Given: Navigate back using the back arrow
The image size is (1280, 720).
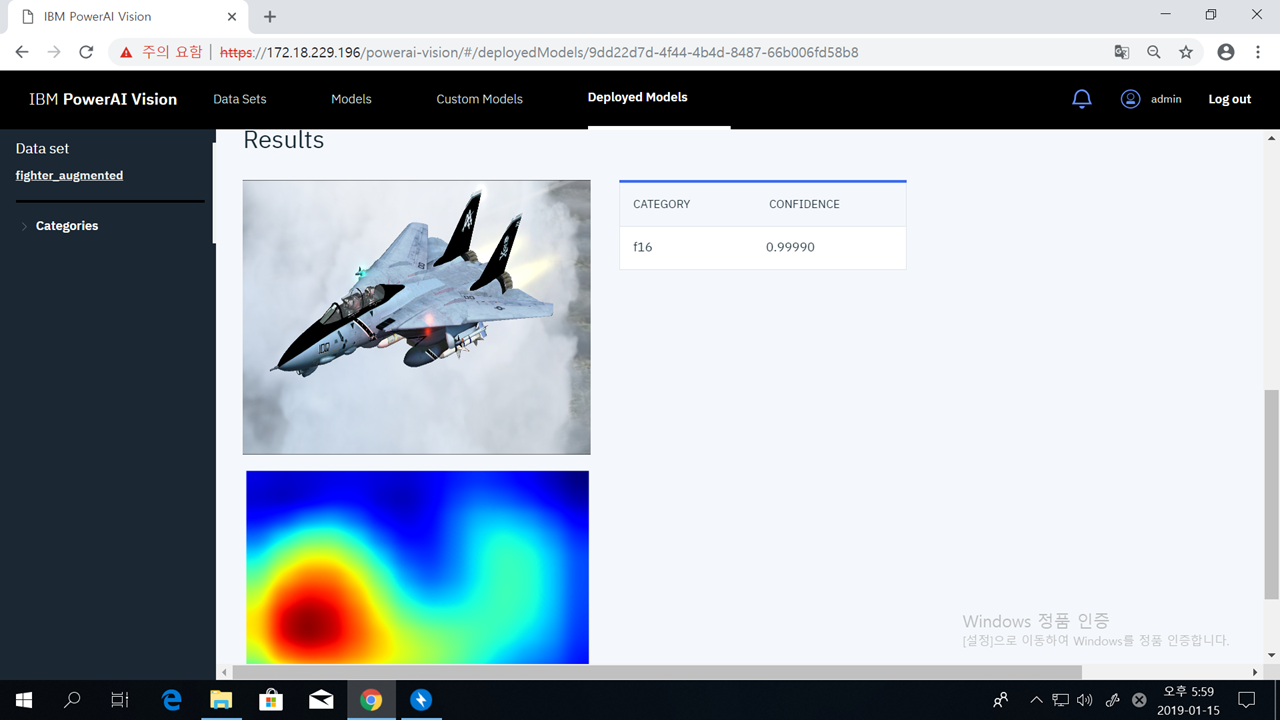Looking at the screenshot, I should point(21,51).
